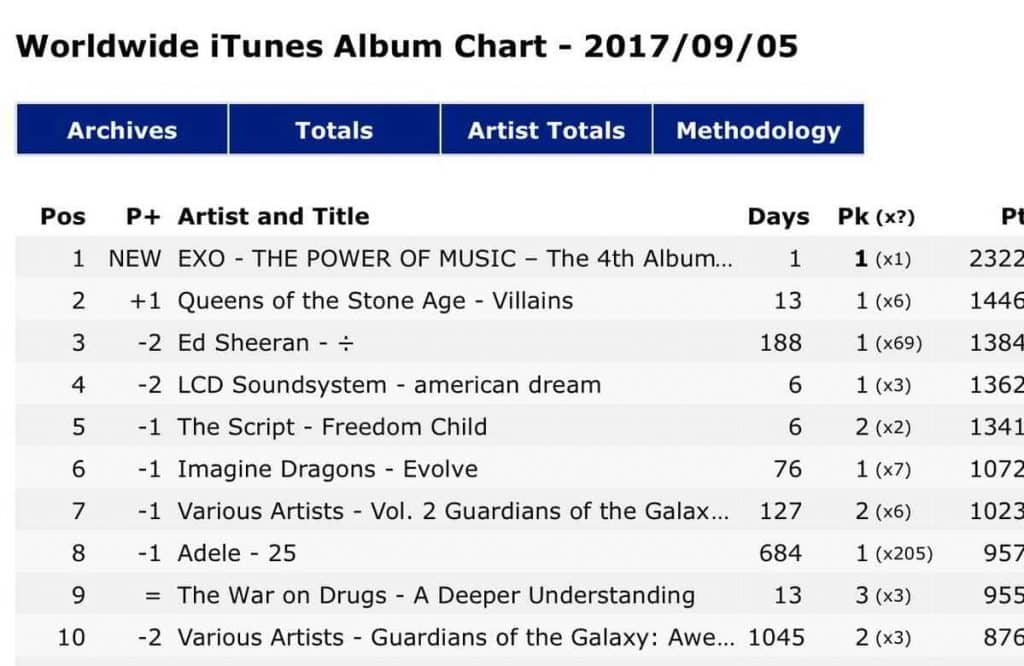
Task: Click the Ed Sheeran ÷ album row
Action: click(266, 343)
